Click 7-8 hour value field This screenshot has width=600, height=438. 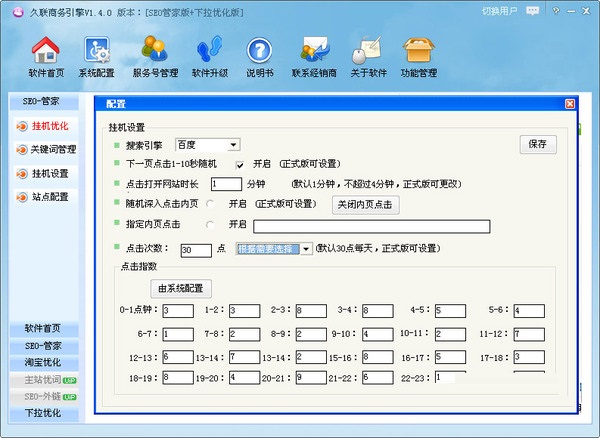coord(245,334)
